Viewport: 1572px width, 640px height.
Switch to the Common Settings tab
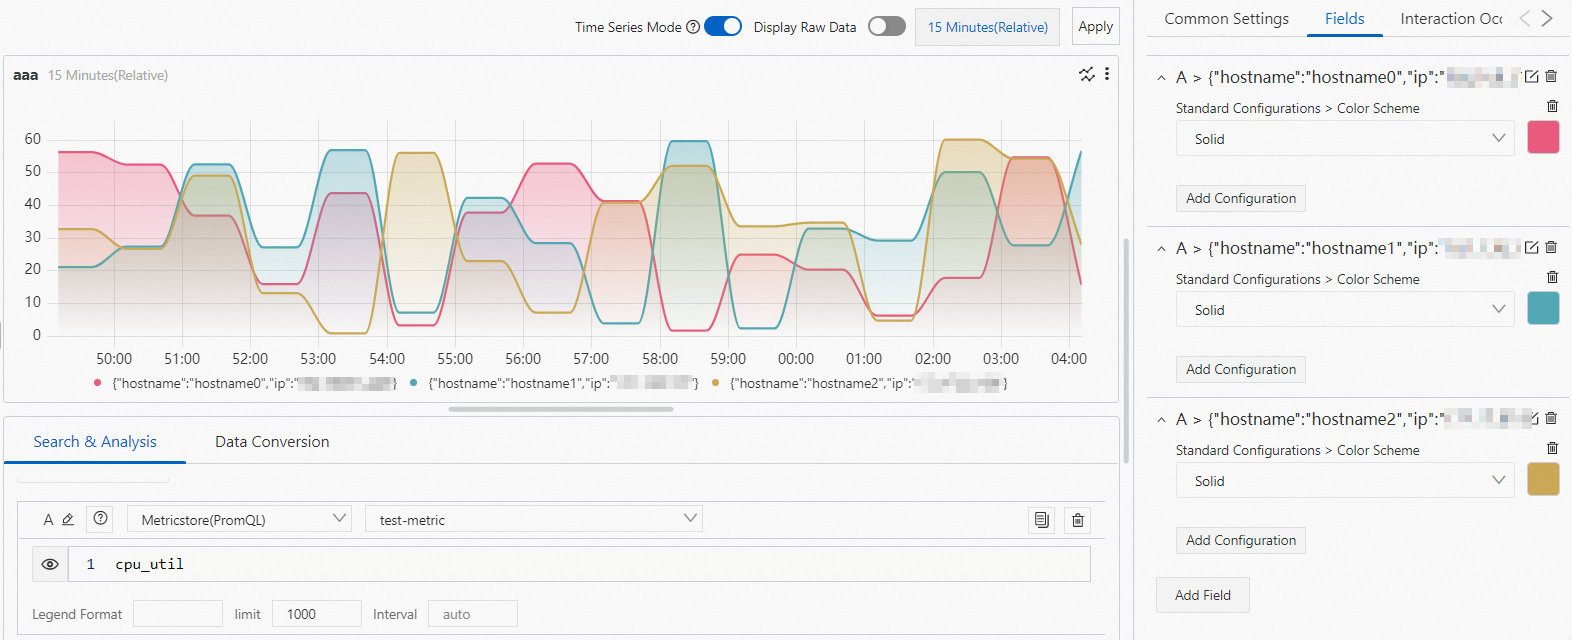tap(1226, 18)
